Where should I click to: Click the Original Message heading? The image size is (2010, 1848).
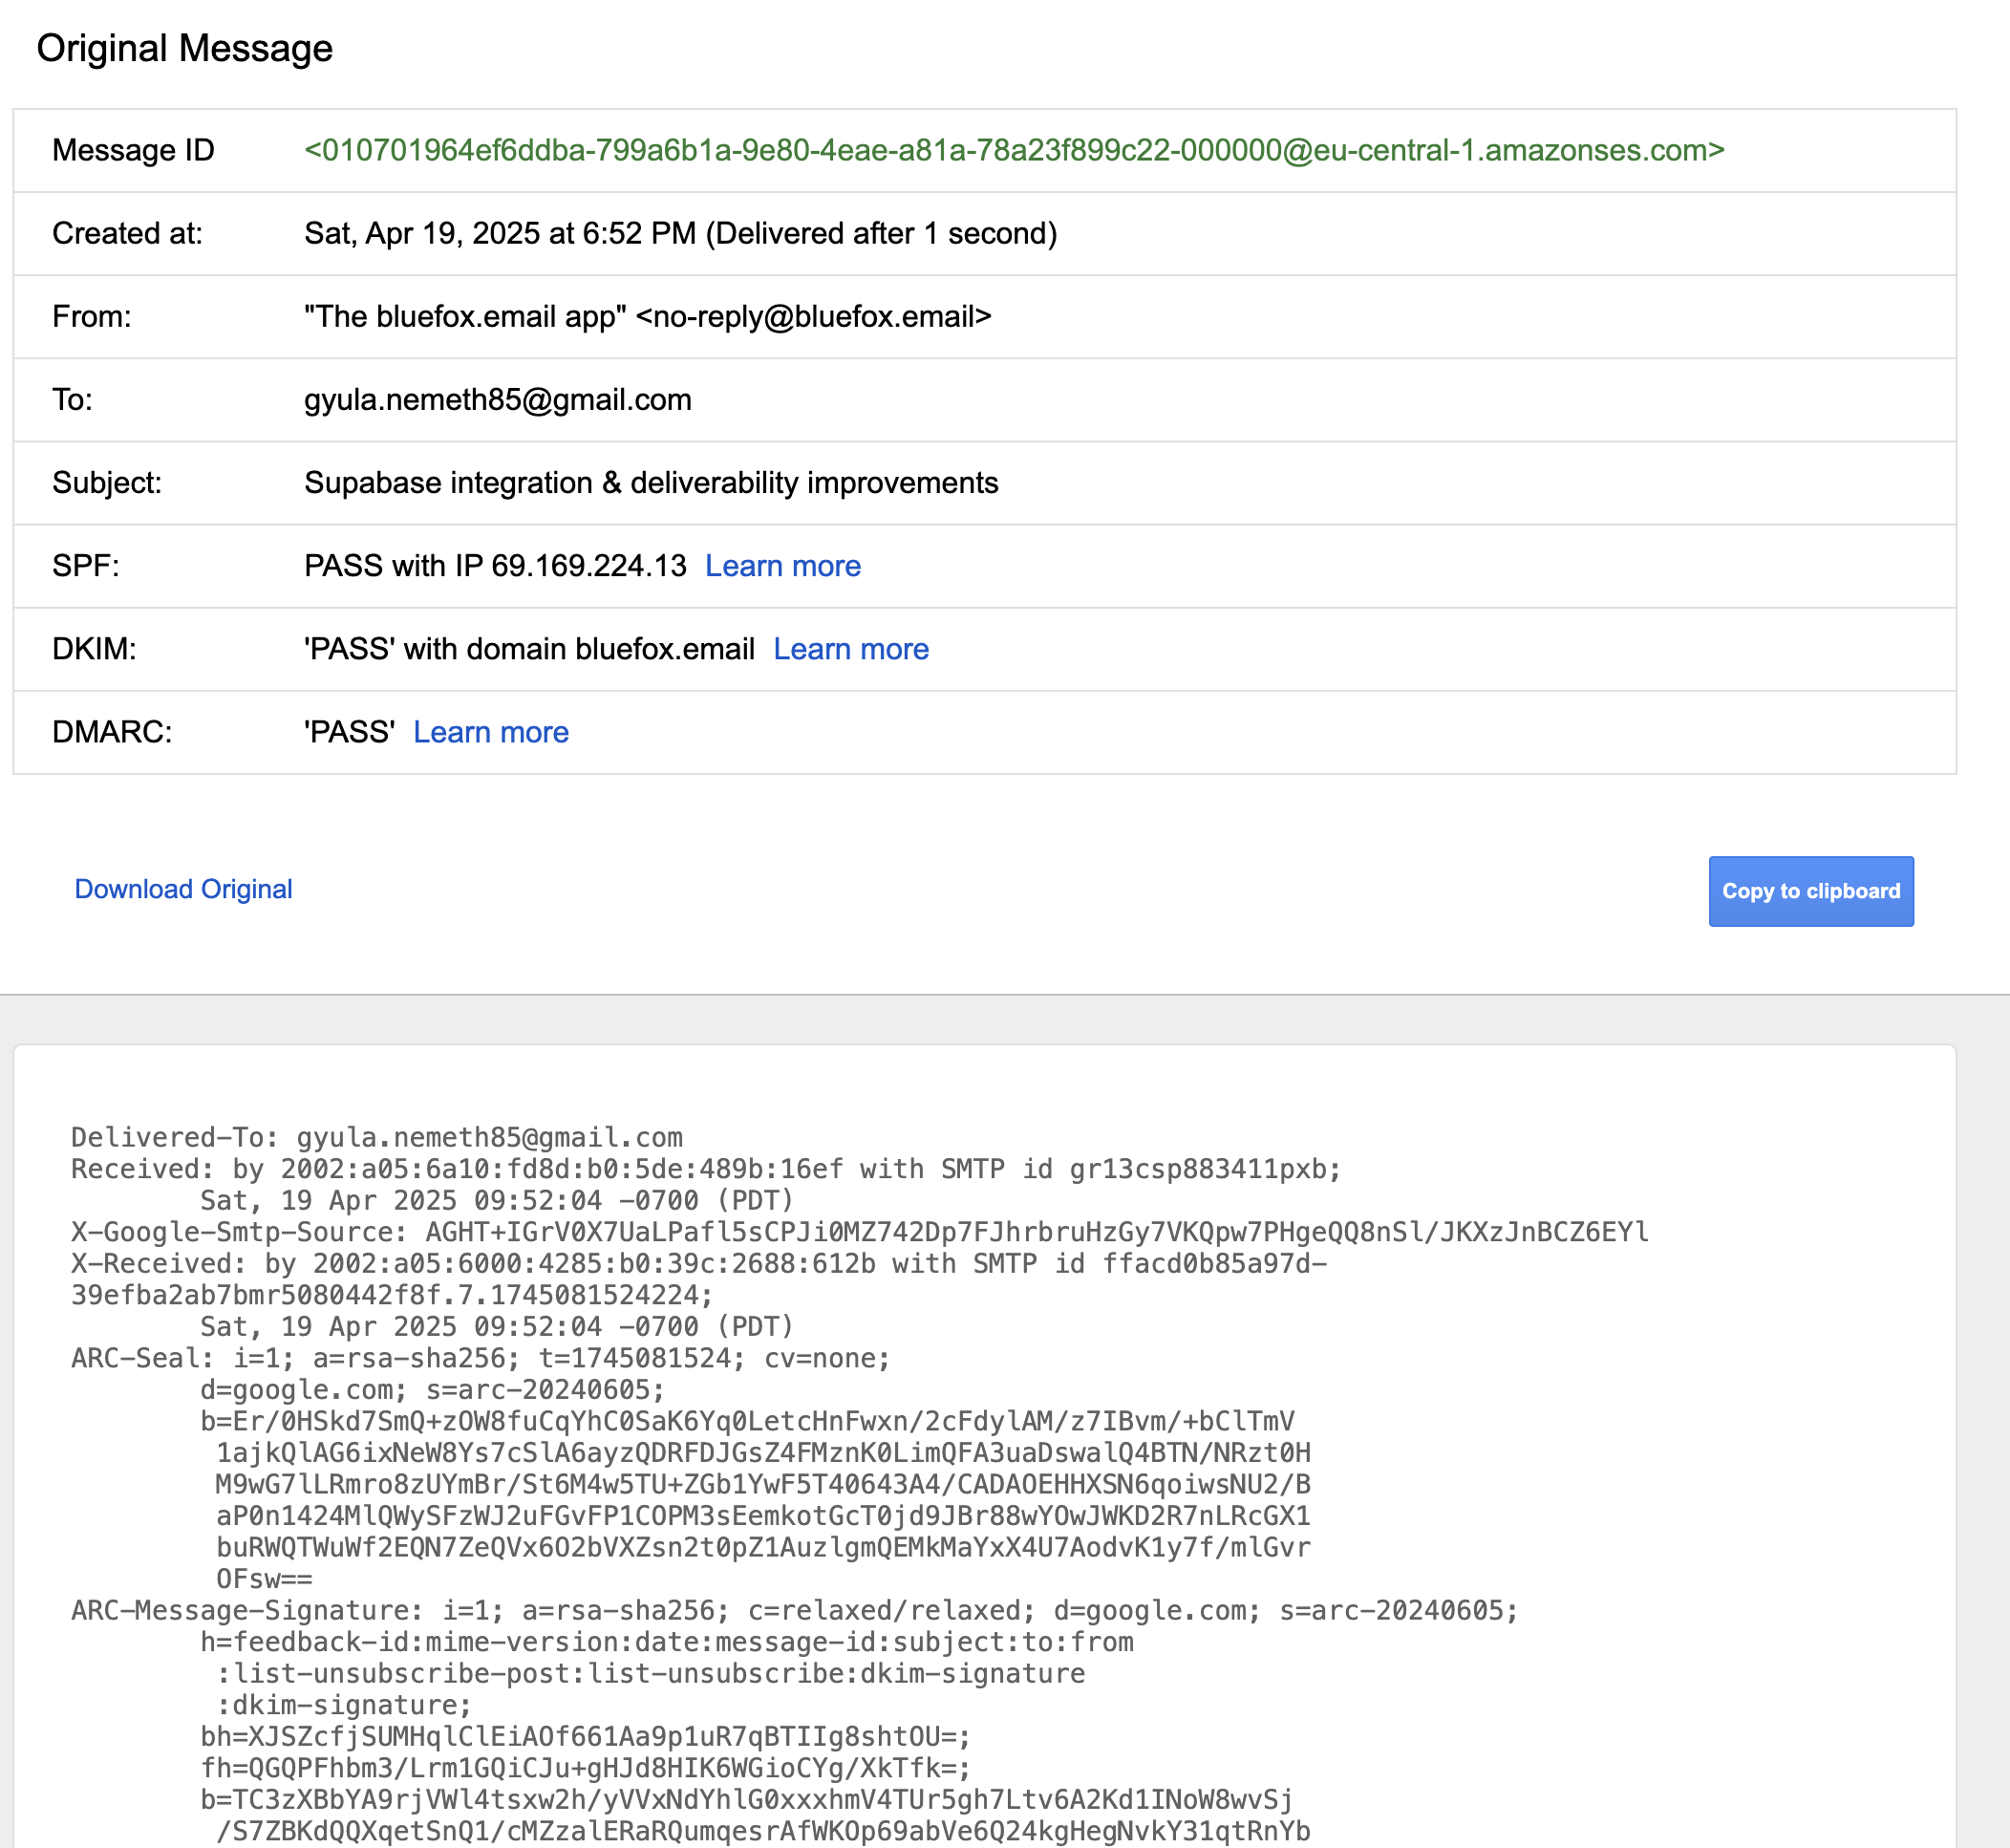[184, 48]
